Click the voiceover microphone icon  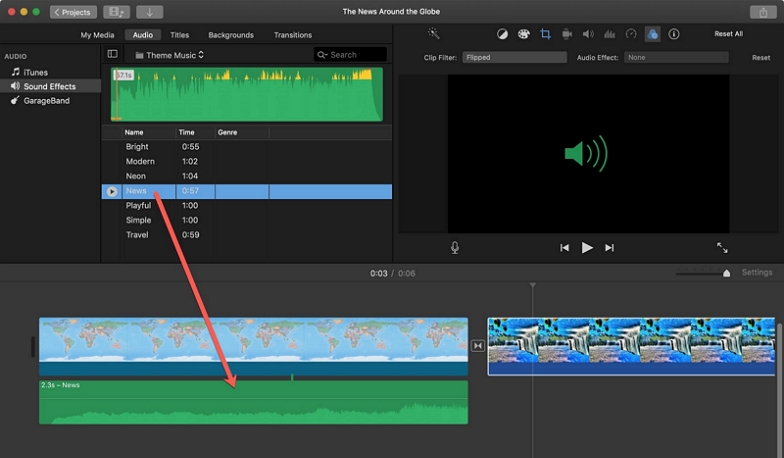[454, 248]
